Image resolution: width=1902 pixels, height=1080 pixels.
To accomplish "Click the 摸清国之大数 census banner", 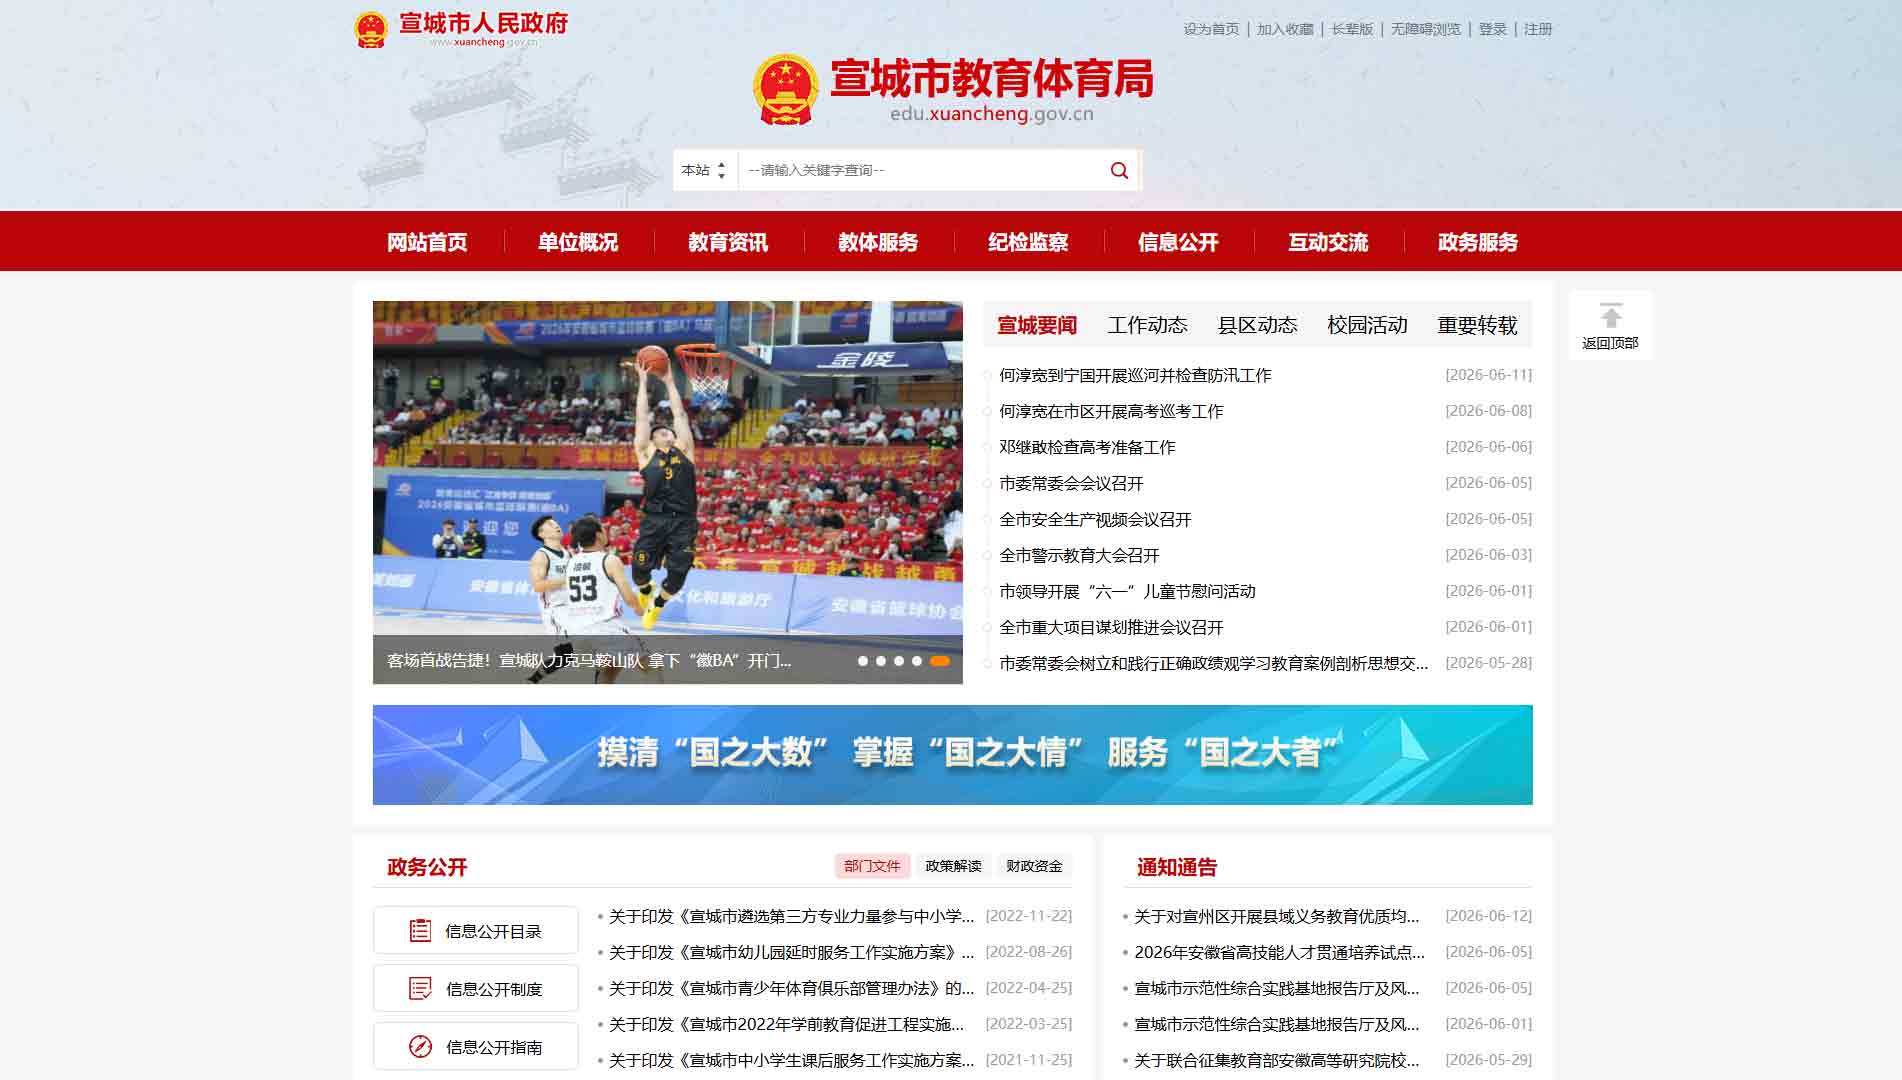I will coord(952,755).
